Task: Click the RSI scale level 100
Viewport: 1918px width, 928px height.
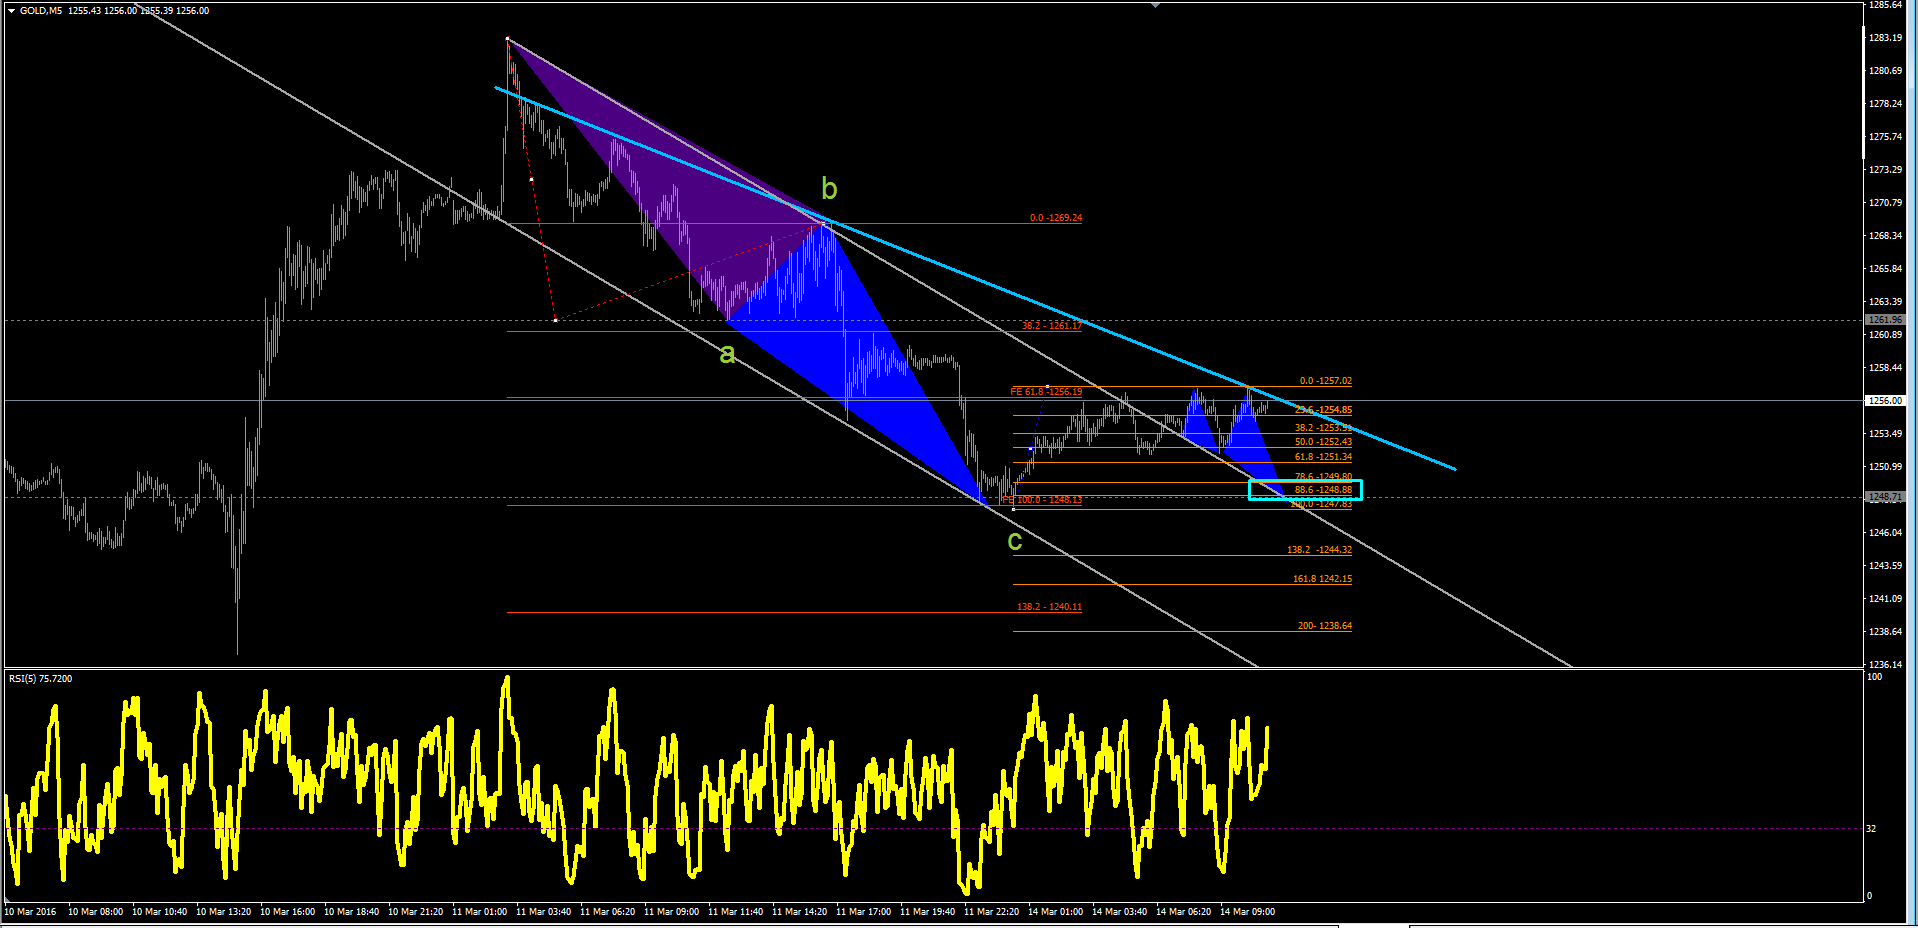Action: click(1875, 678)
